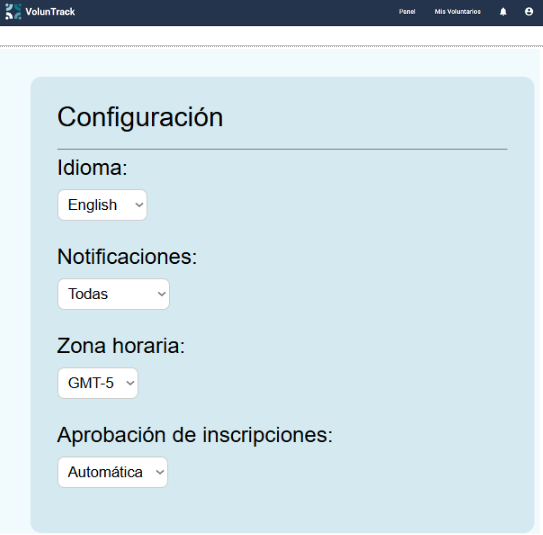Expand the Notificaciones dropdown showing Todas
Image resolution: width=543 pixels, height=535 pixels.
click(113, 294)
